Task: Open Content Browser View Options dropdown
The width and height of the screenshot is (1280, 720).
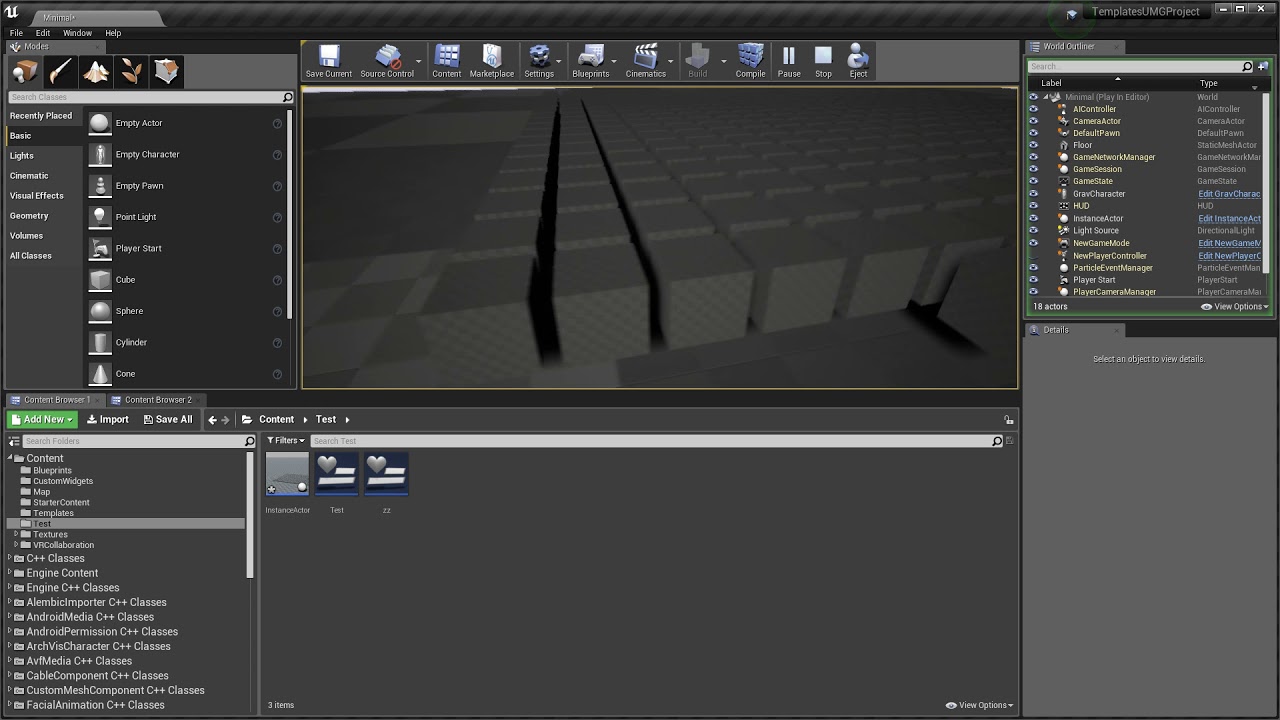Action: (980, 705)
